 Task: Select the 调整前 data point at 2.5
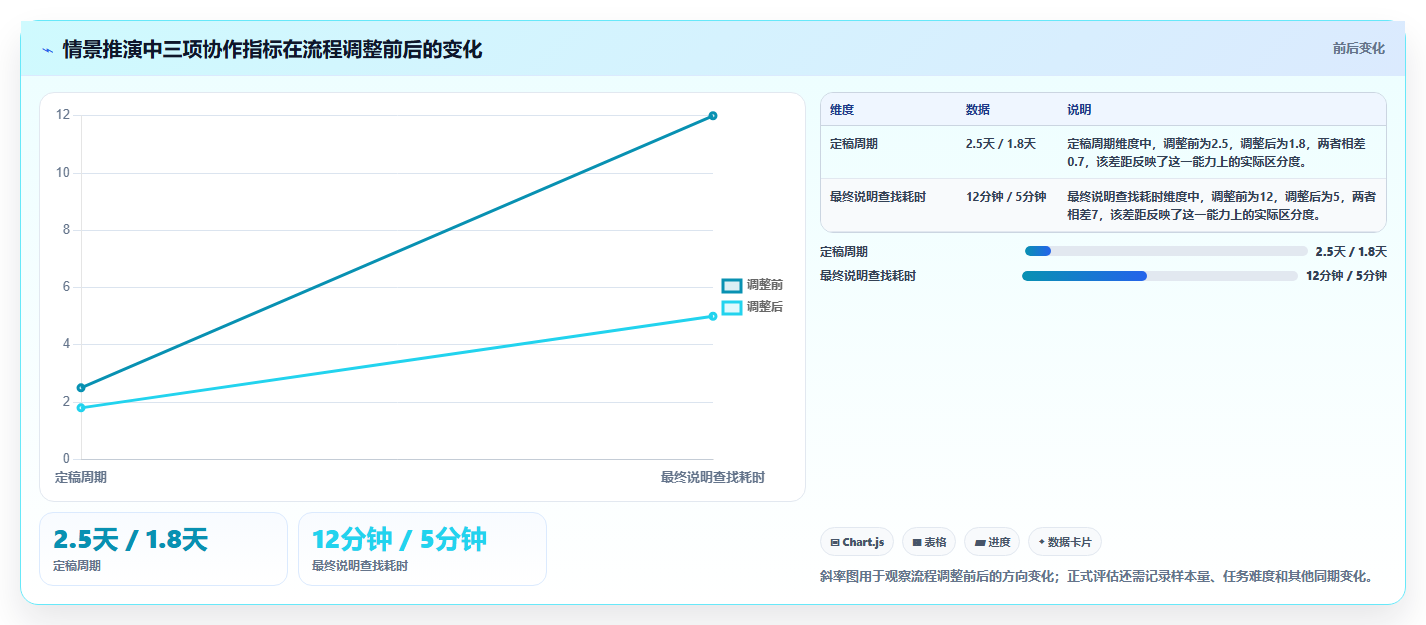(x=81, y=388)
